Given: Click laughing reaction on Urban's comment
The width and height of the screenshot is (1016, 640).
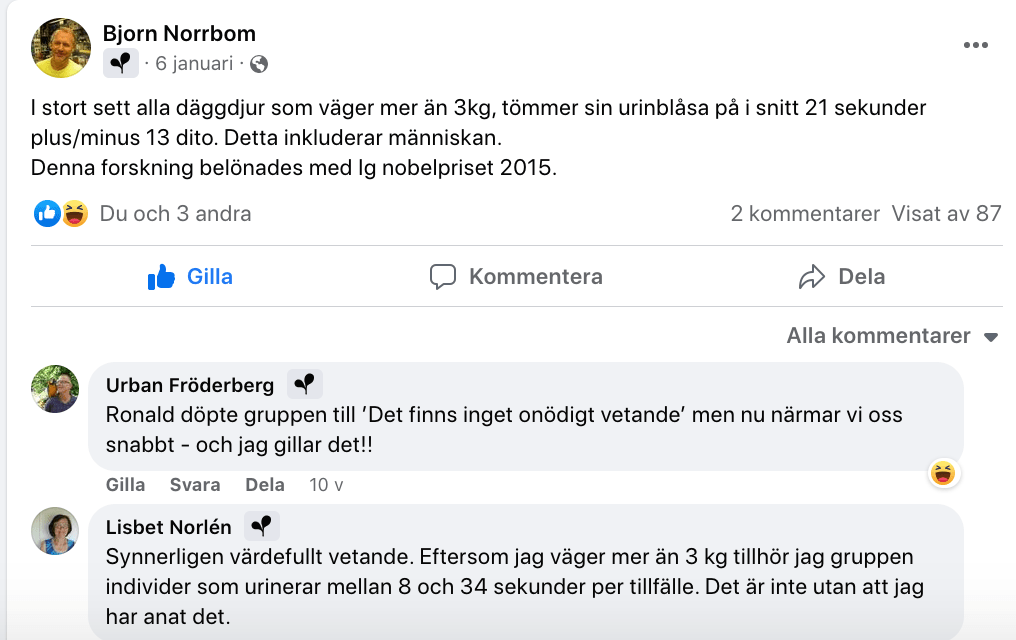Looking at the screenshot, I should point(941,473).
